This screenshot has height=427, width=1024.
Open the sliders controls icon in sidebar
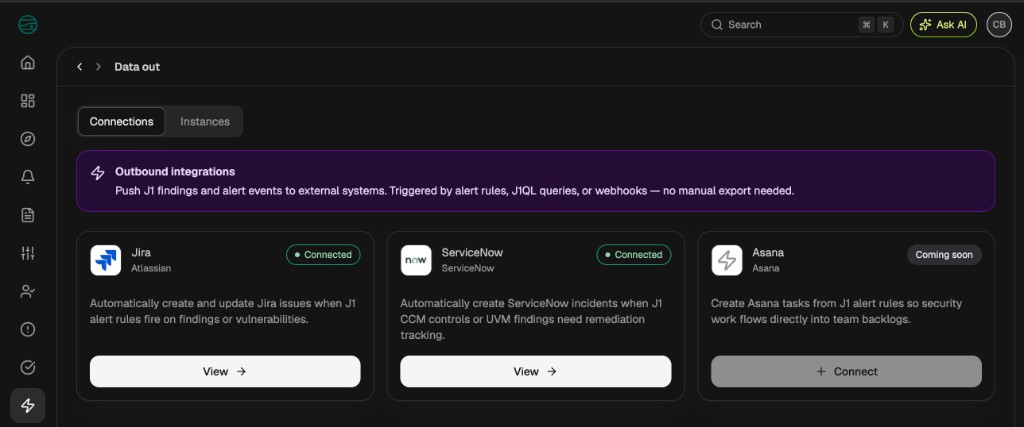click(27, 253)
